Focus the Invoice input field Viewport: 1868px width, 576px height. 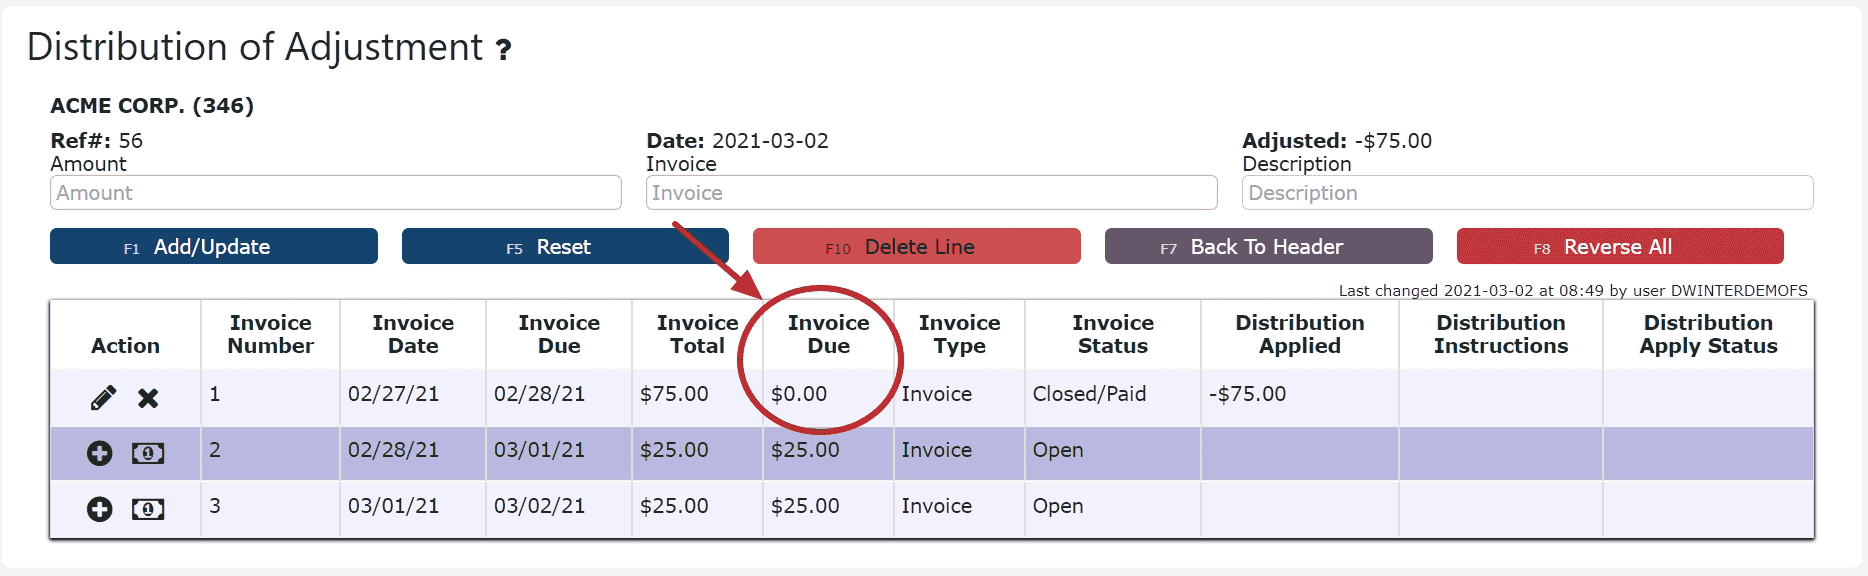(932, 193)
